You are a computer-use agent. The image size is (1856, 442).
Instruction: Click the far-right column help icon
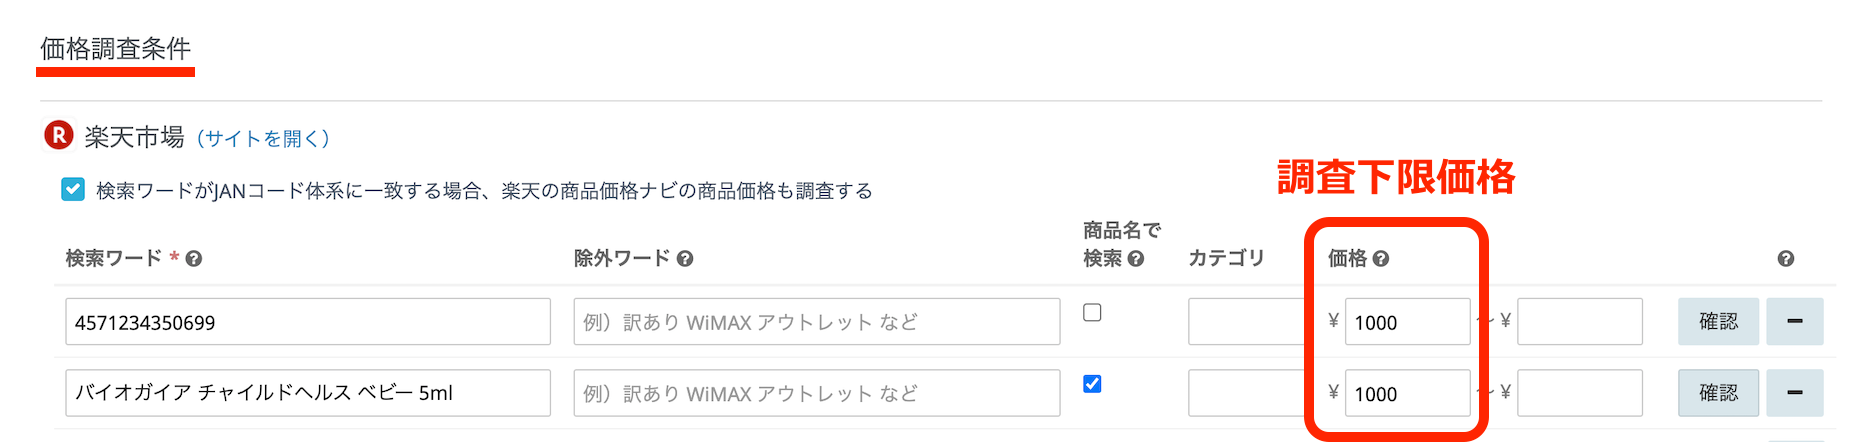[x=1786, y=259]
